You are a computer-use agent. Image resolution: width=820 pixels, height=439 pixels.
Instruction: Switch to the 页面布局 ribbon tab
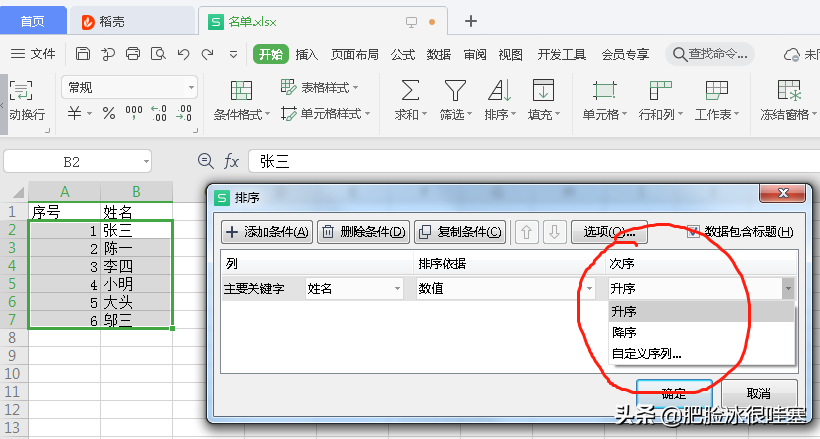point(355,54)
